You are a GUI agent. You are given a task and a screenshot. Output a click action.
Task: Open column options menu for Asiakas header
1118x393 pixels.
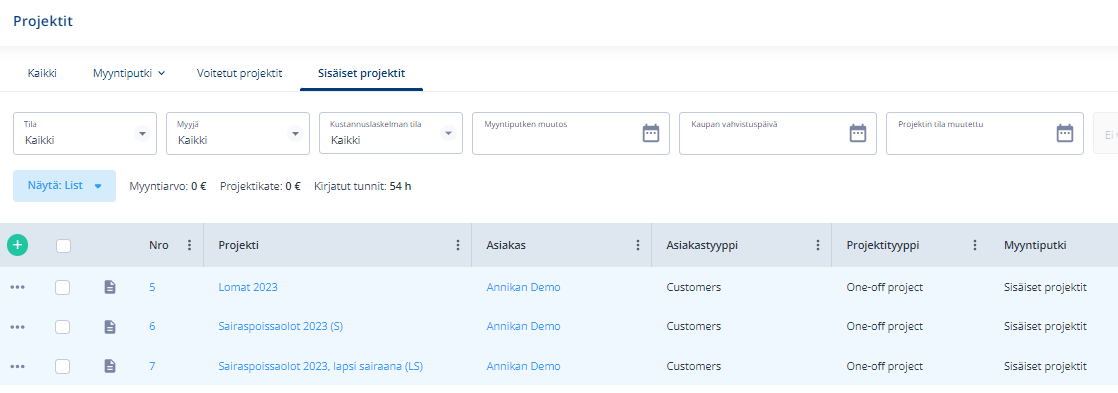point(638,245)
